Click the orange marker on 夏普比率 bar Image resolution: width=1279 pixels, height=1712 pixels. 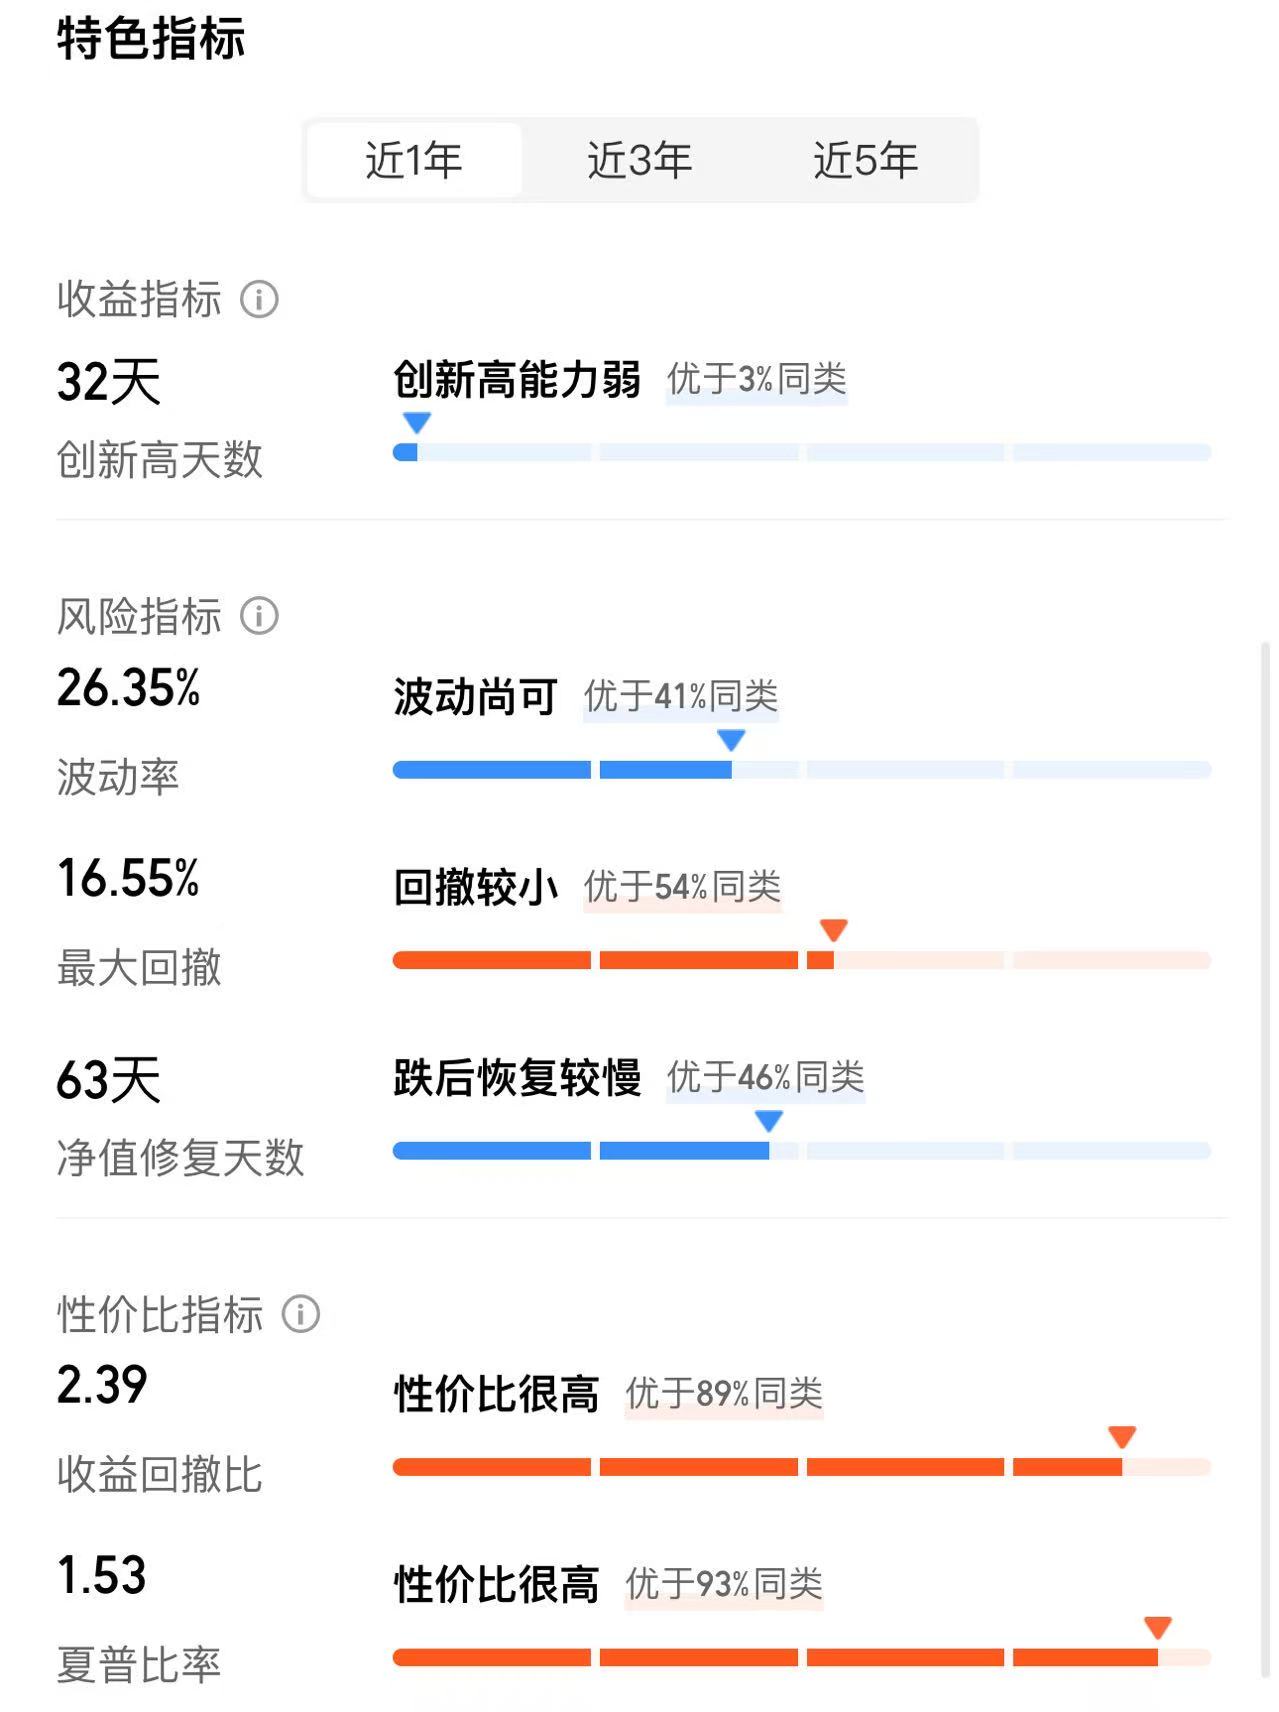[1158, 1627]
